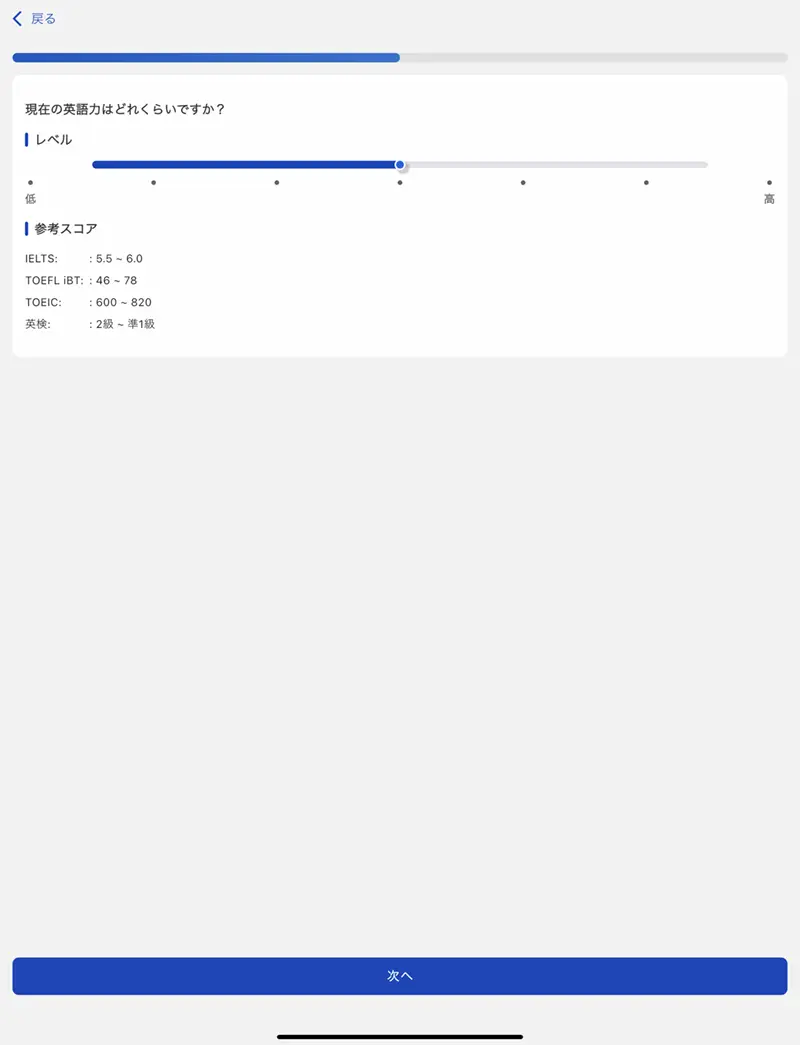Choose the third level dot from the low end
Image resolution: width=800 pixels, height=1045 pixels.
pos(277,182)
